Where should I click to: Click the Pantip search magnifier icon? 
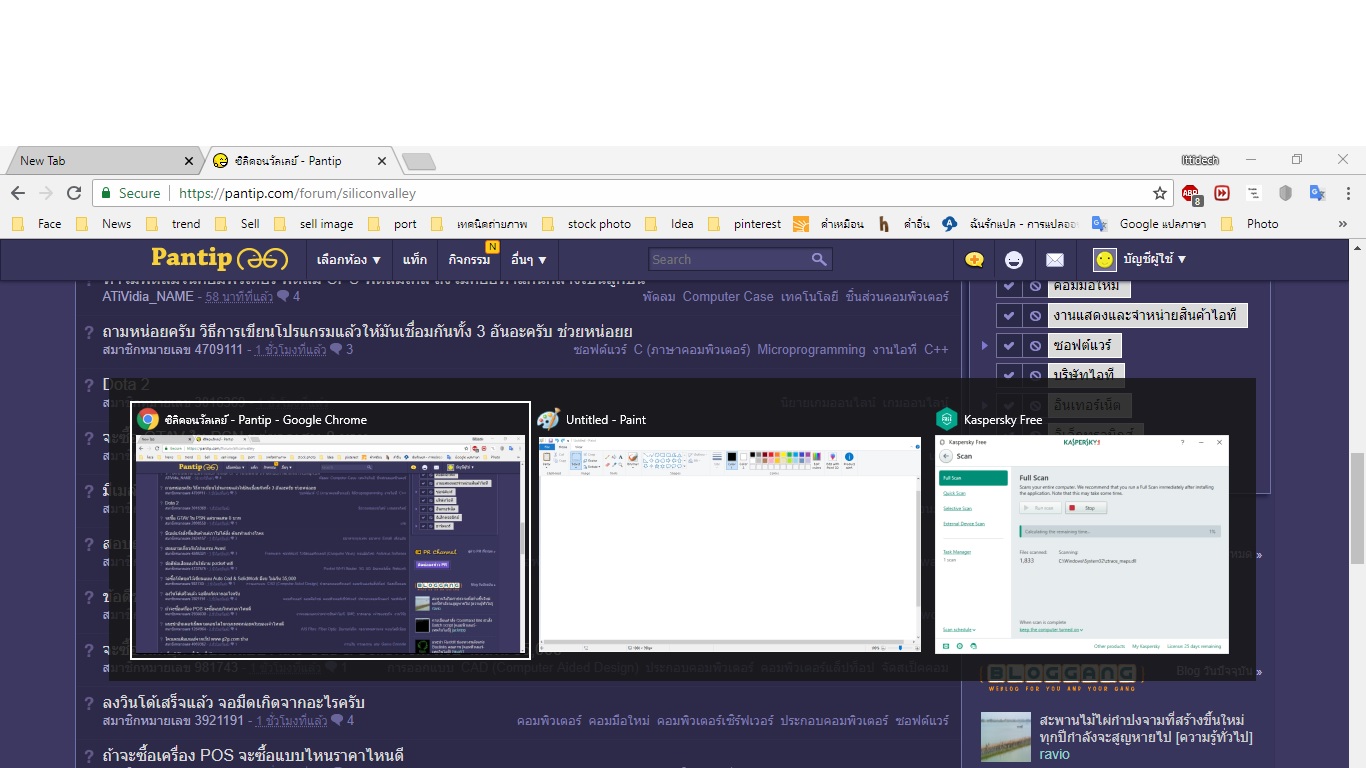819,259
